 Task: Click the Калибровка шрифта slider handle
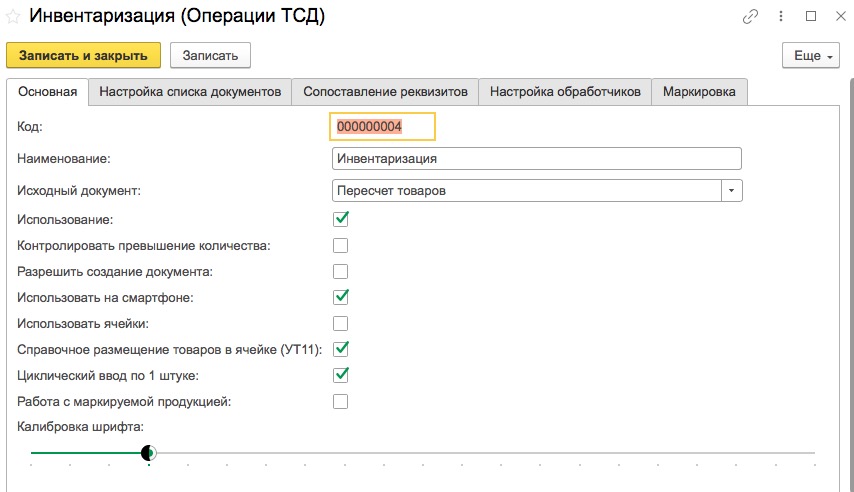point(148,453)
